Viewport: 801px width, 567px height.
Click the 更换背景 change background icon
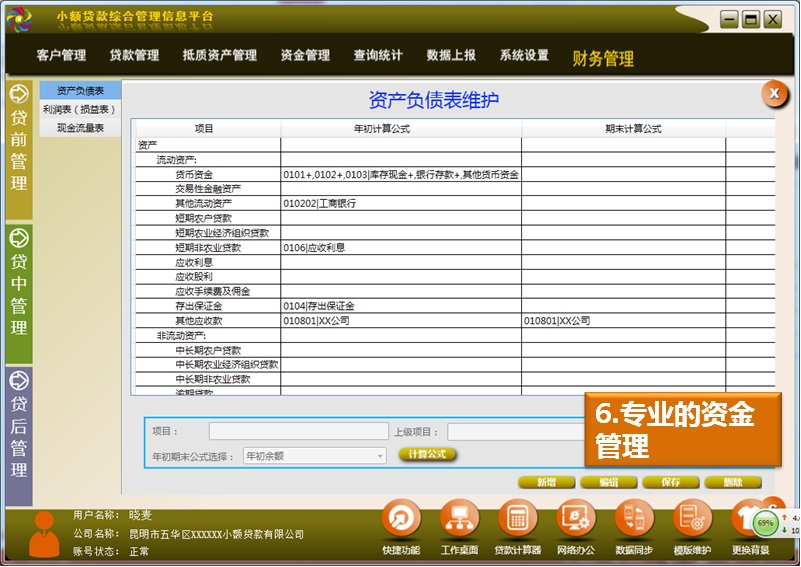click(748, 519)
